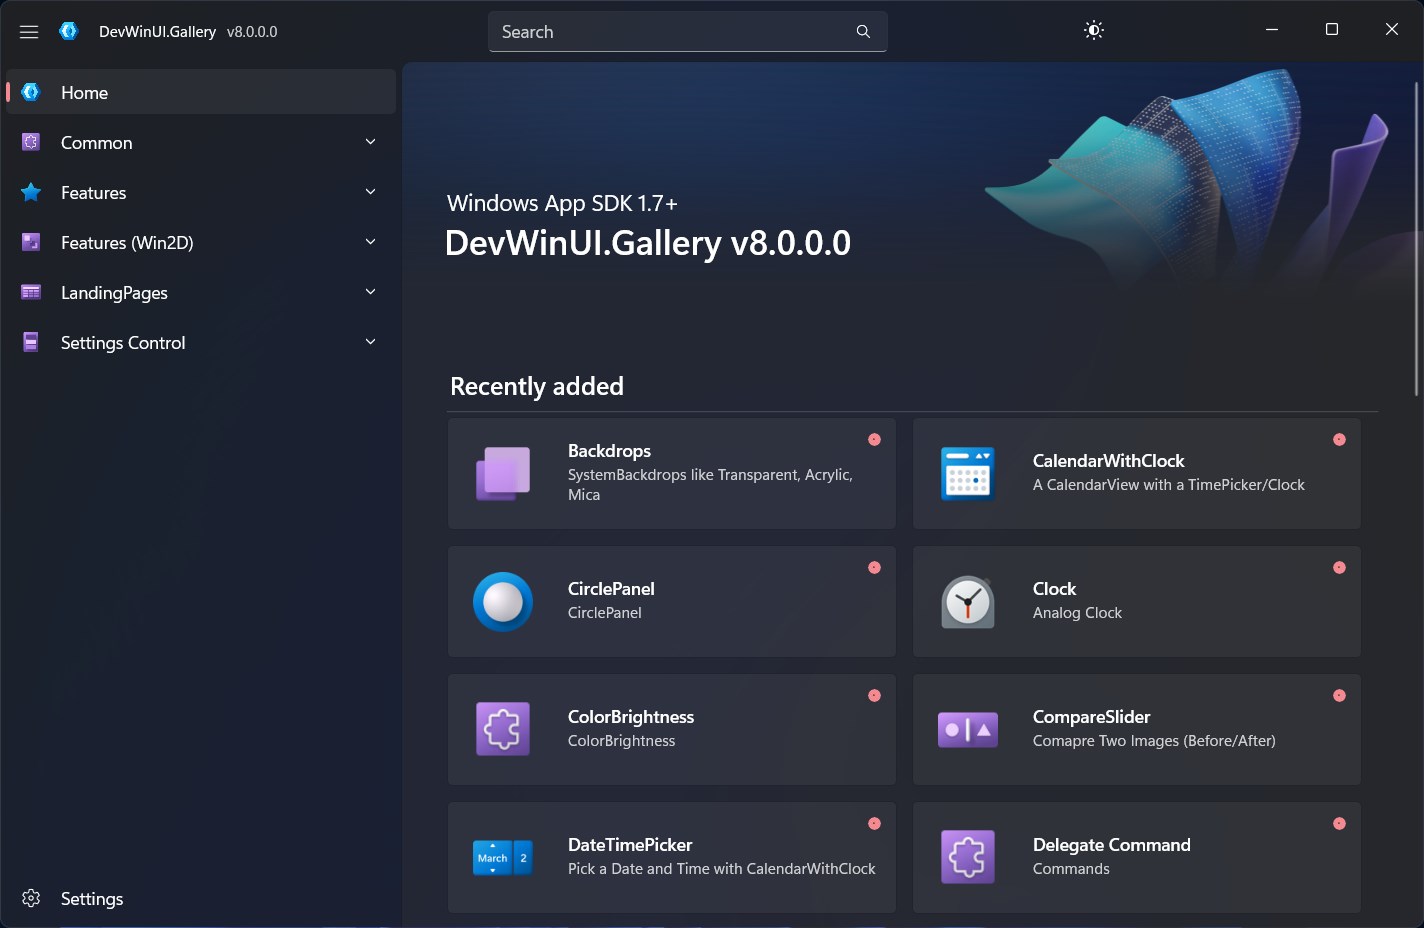Click the red dot badge on Delegate Command card
Image resolution: width=1424 pixels, height=928 pixels.
pyautogui.click(x=1339, y=823)
